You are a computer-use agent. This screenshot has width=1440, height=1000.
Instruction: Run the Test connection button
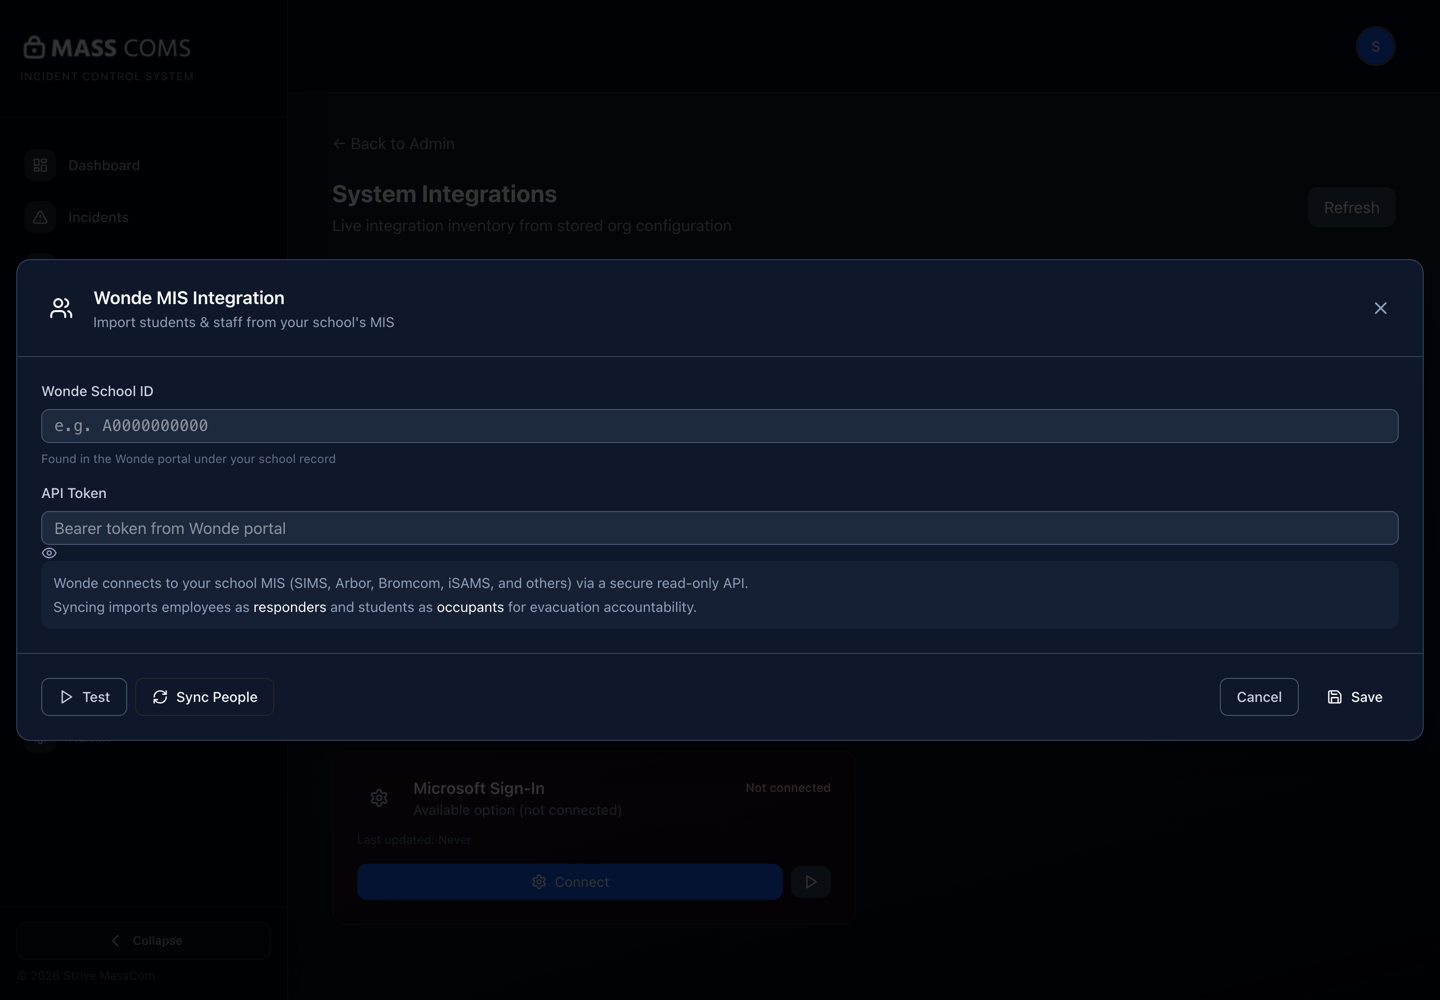(84, 697)
